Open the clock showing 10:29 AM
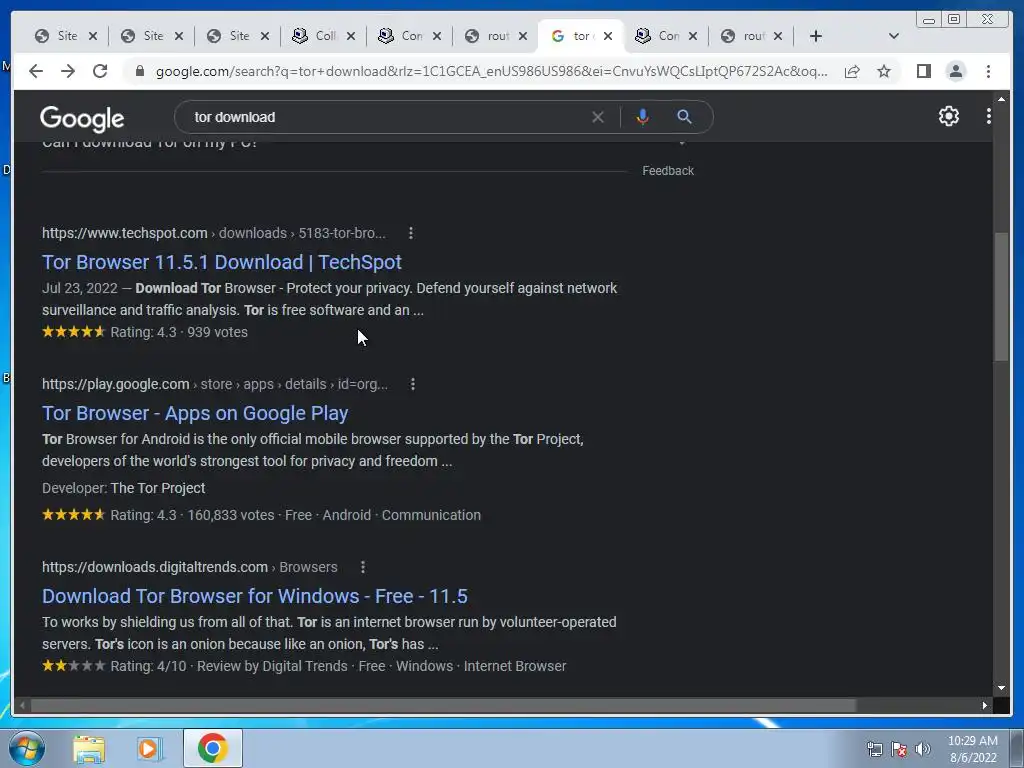 (x=972, y=749)
